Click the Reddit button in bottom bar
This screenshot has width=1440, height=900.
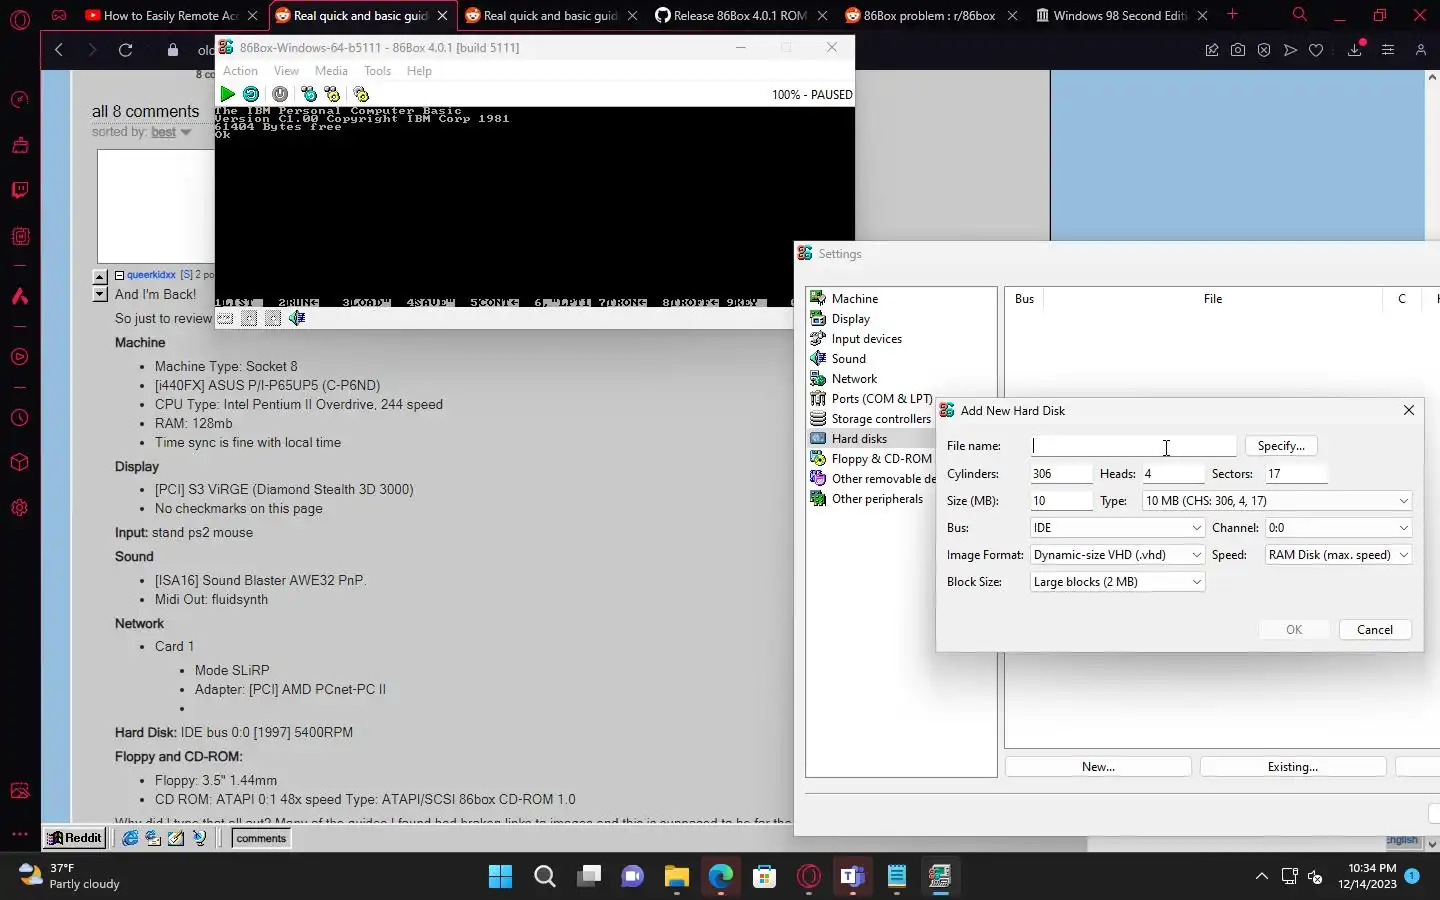(x=75, y=838)
